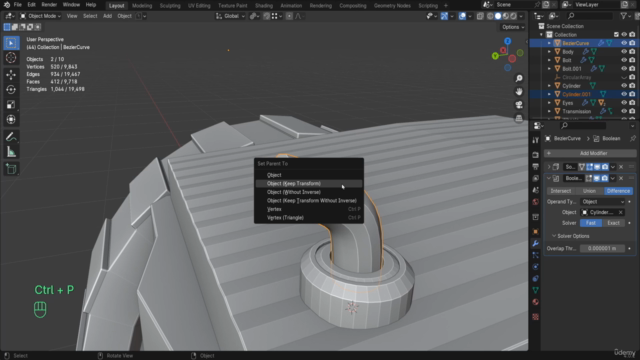Choose Object (Keep Transform) parent option

tap(309, 184)
